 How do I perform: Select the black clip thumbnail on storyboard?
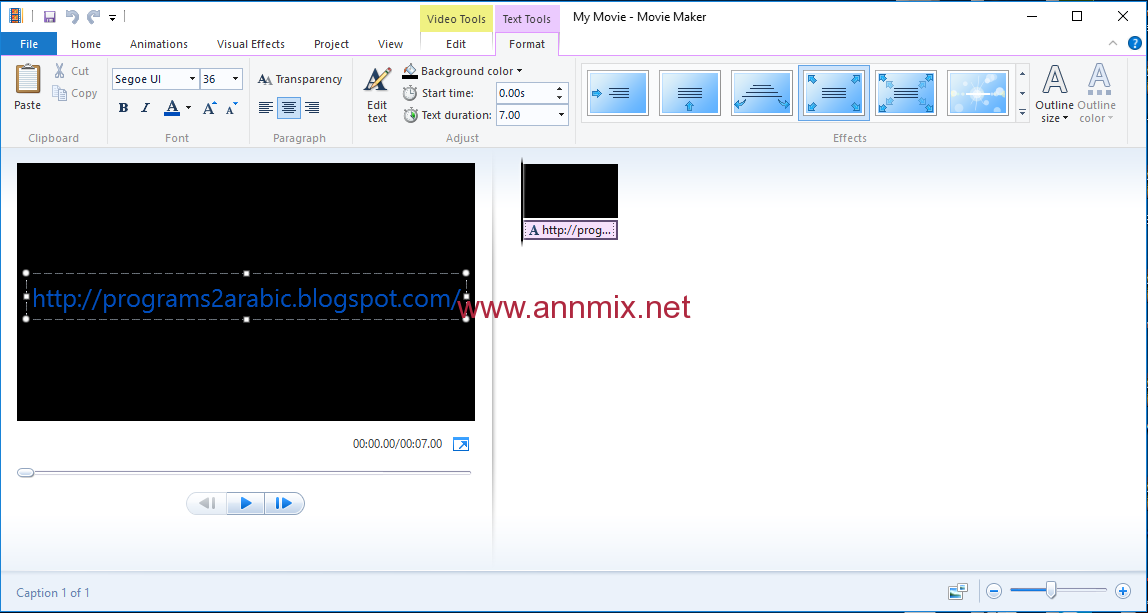pos(571,190)
